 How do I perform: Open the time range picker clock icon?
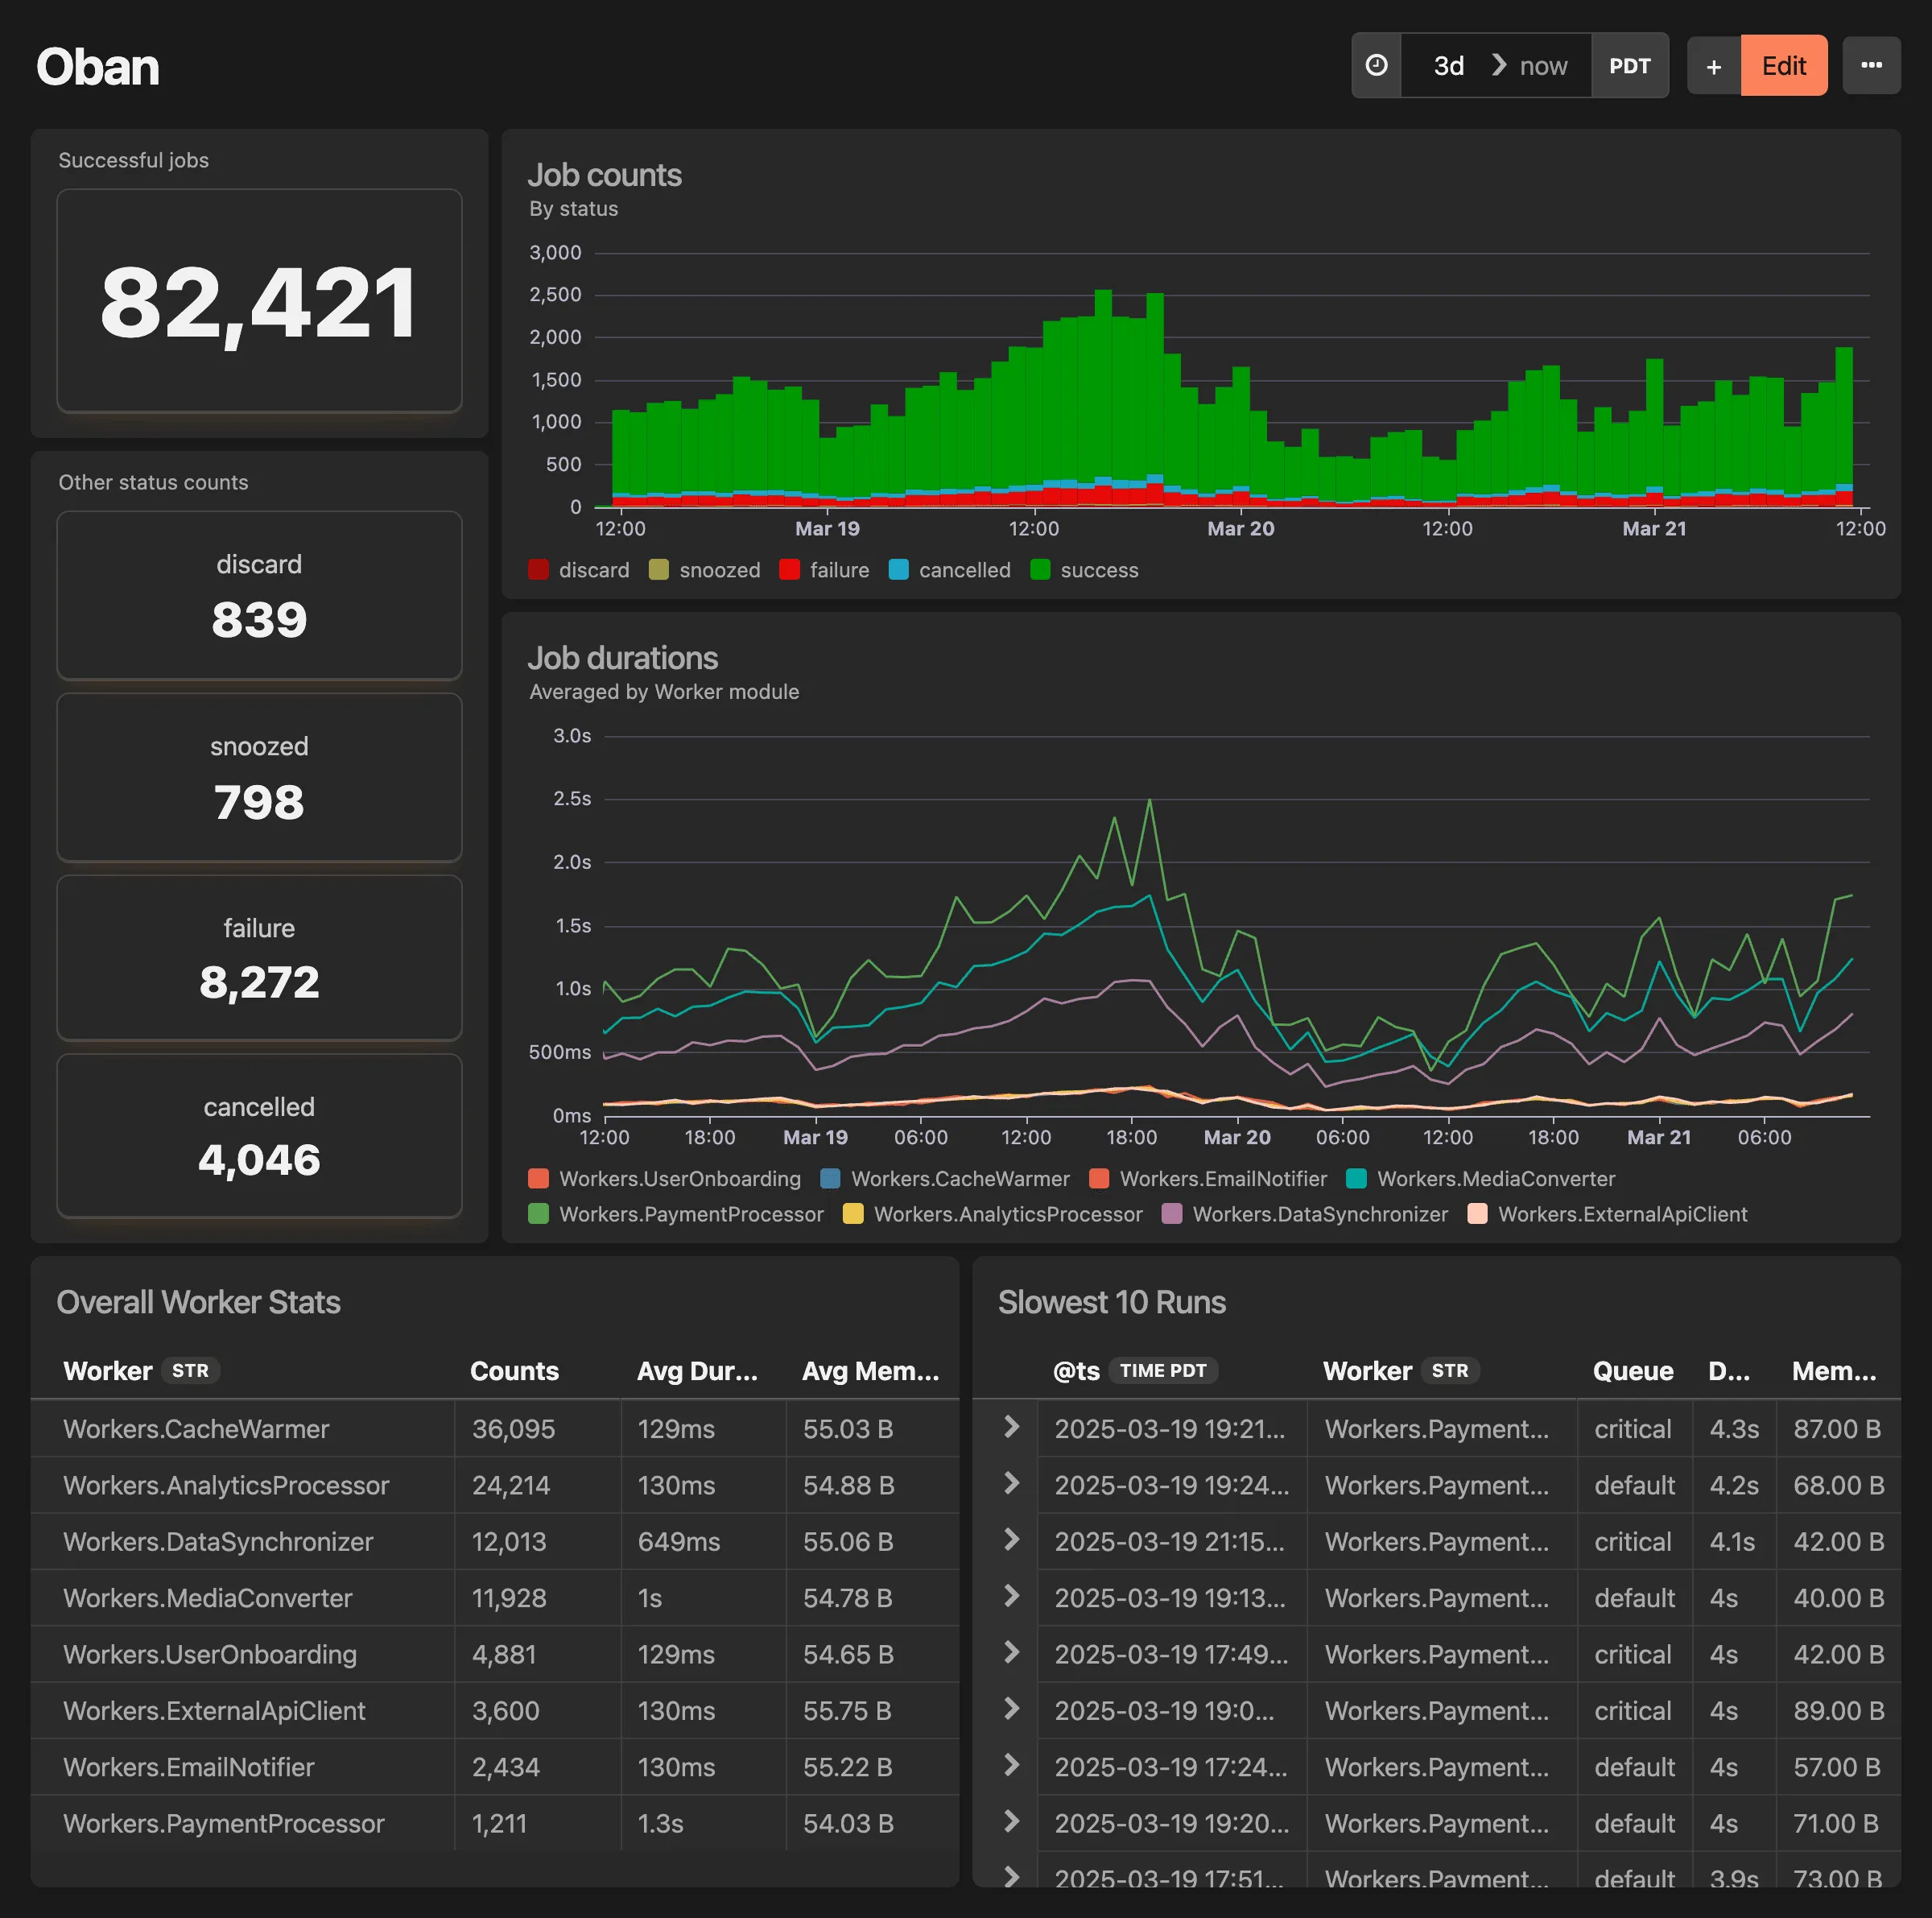pyautogui.click(x=1377, y=65)
